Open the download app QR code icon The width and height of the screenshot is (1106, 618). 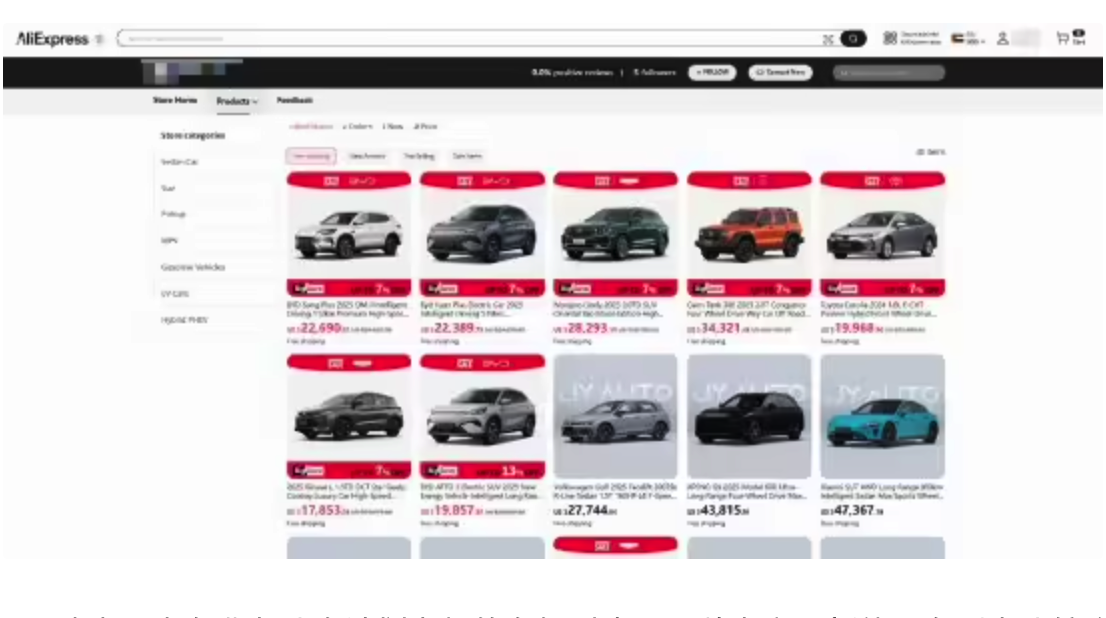click(x=890, y=38)
